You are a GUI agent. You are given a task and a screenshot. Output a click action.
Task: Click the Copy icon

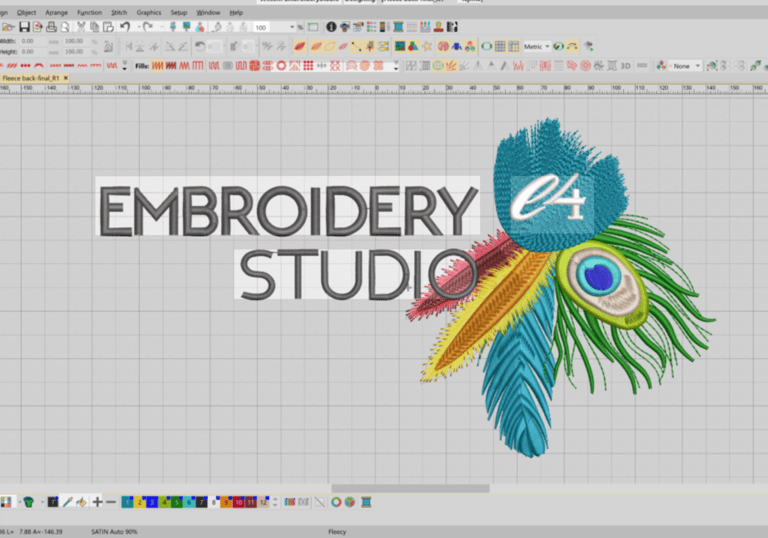click(95, 27)
